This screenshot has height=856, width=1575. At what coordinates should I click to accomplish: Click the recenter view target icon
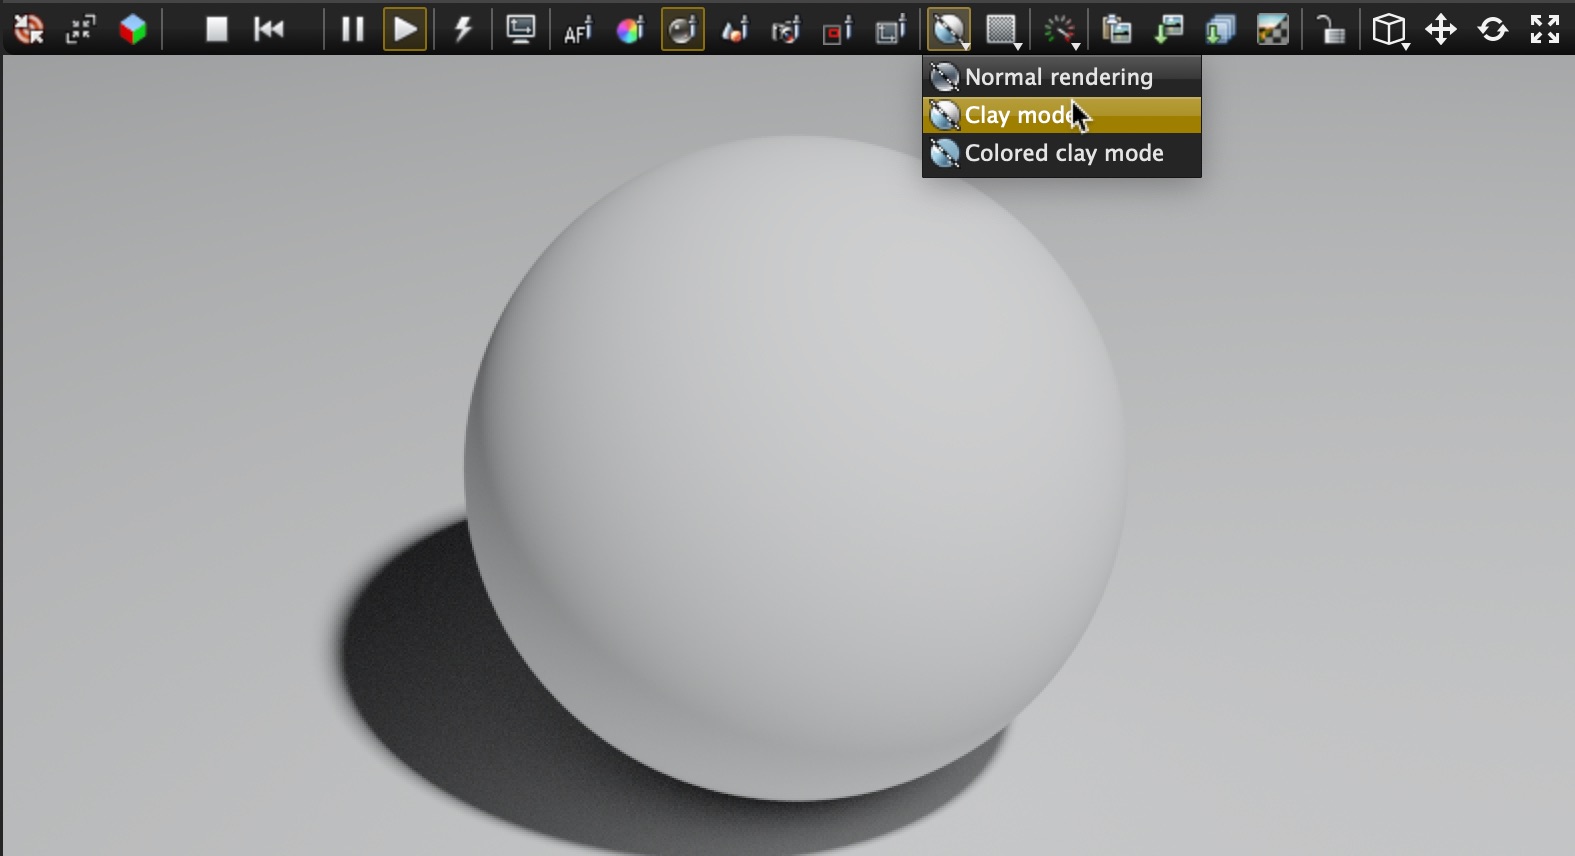coord(29,29)
